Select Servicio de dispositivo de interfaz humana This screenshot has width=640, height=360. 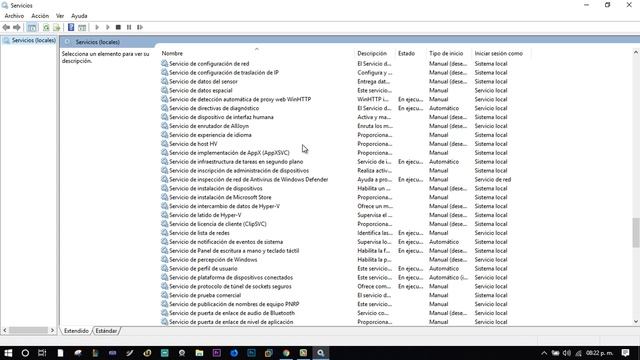(x=221, y=117)
